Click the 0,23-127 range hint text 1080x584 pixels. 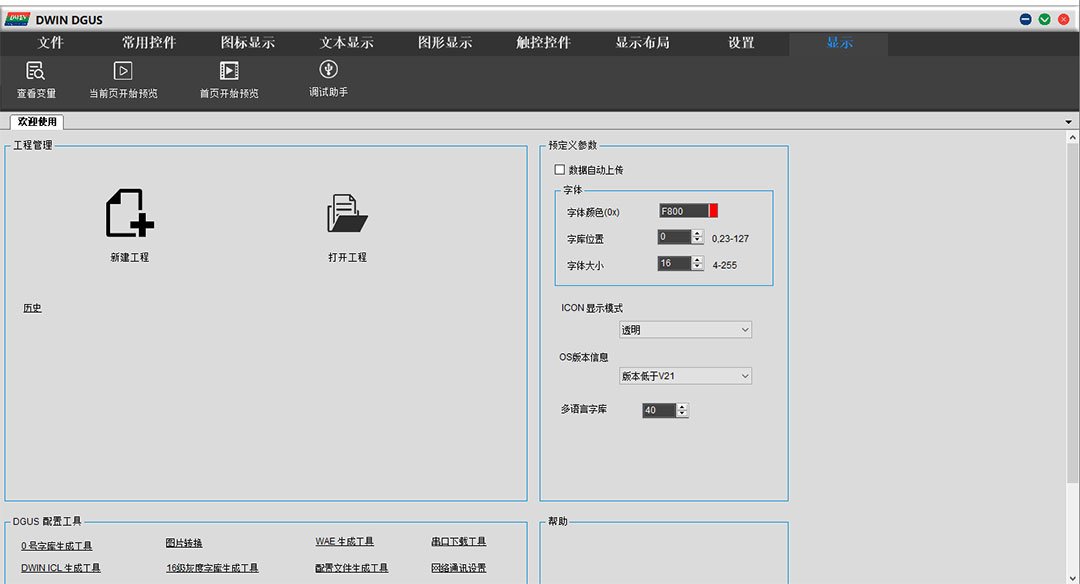(x=730, y=238)
